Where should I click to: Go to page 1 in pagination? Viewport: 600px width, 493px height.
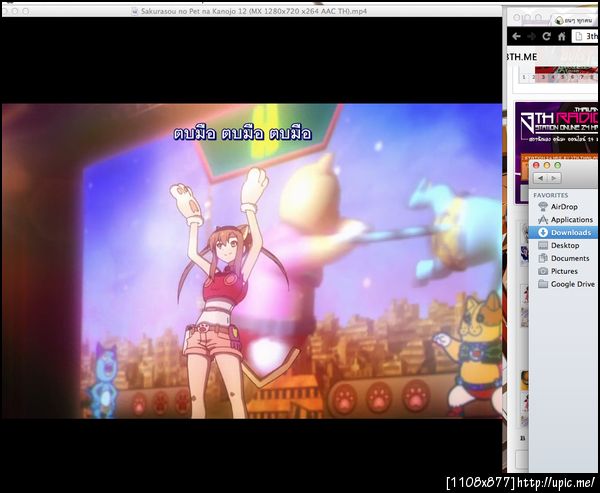pos(524,77)
